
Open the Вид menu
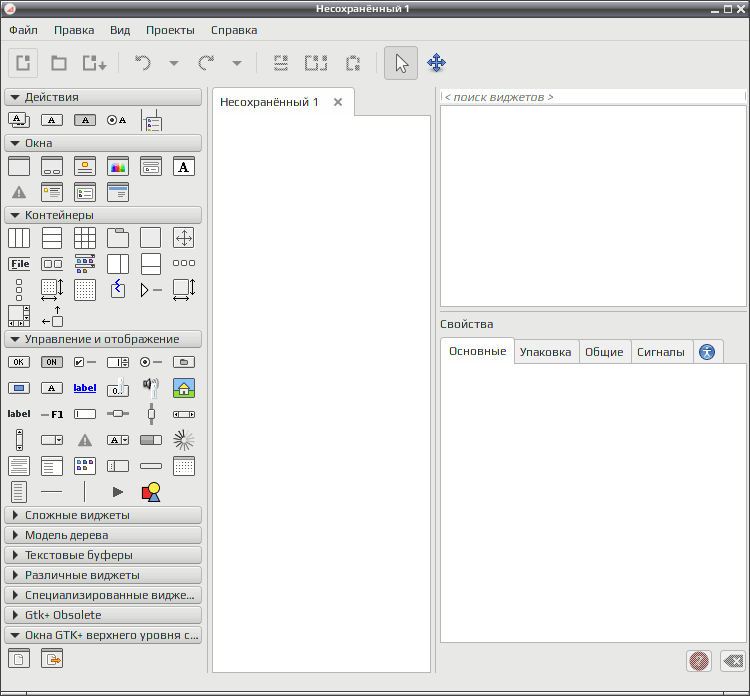click(x=120, y=30)
